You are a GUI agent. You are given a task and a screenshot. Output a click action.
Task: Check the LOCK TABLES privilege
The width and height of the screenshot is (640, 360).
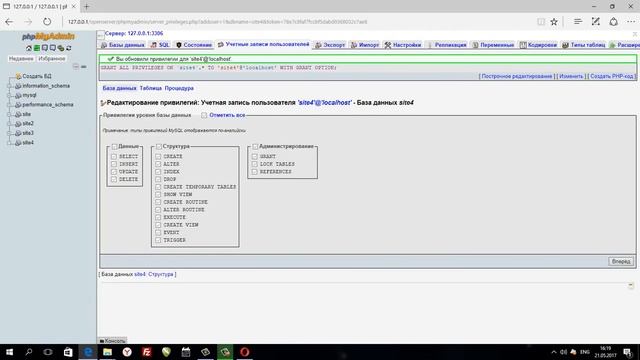pos(255,164)
